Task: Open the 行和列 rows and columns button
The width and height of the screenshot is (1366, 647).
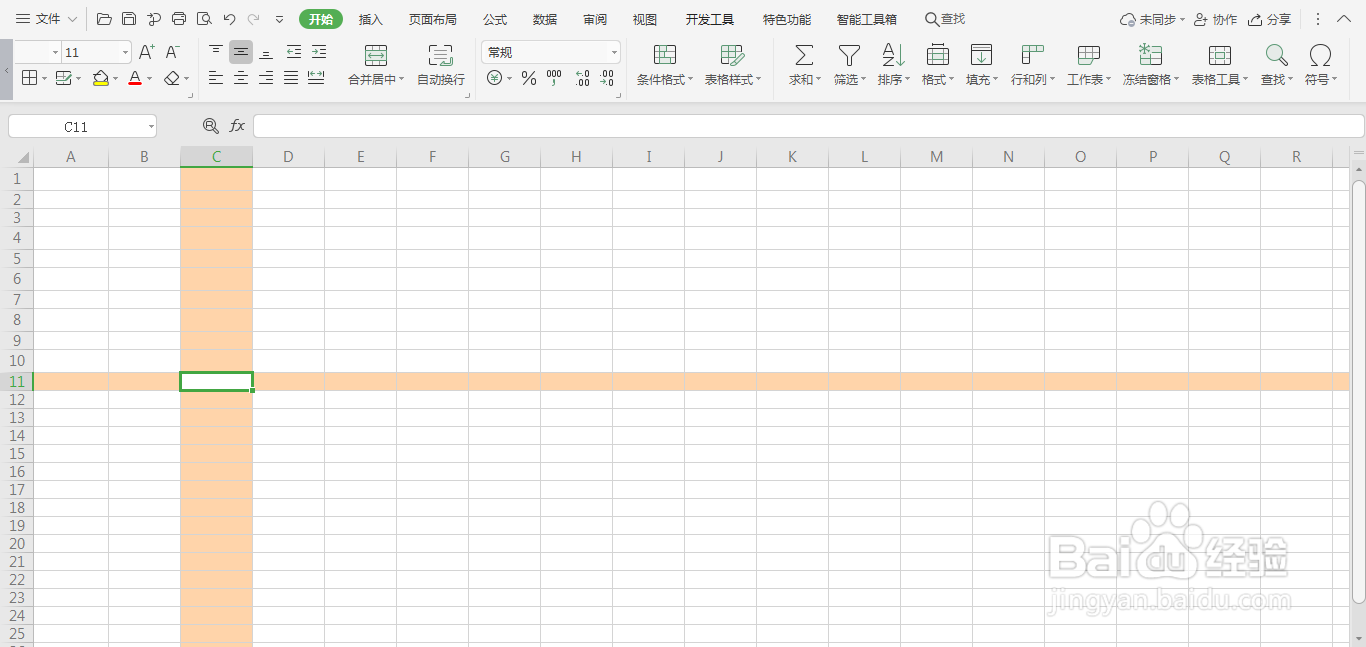Action: click(1033, 65)
